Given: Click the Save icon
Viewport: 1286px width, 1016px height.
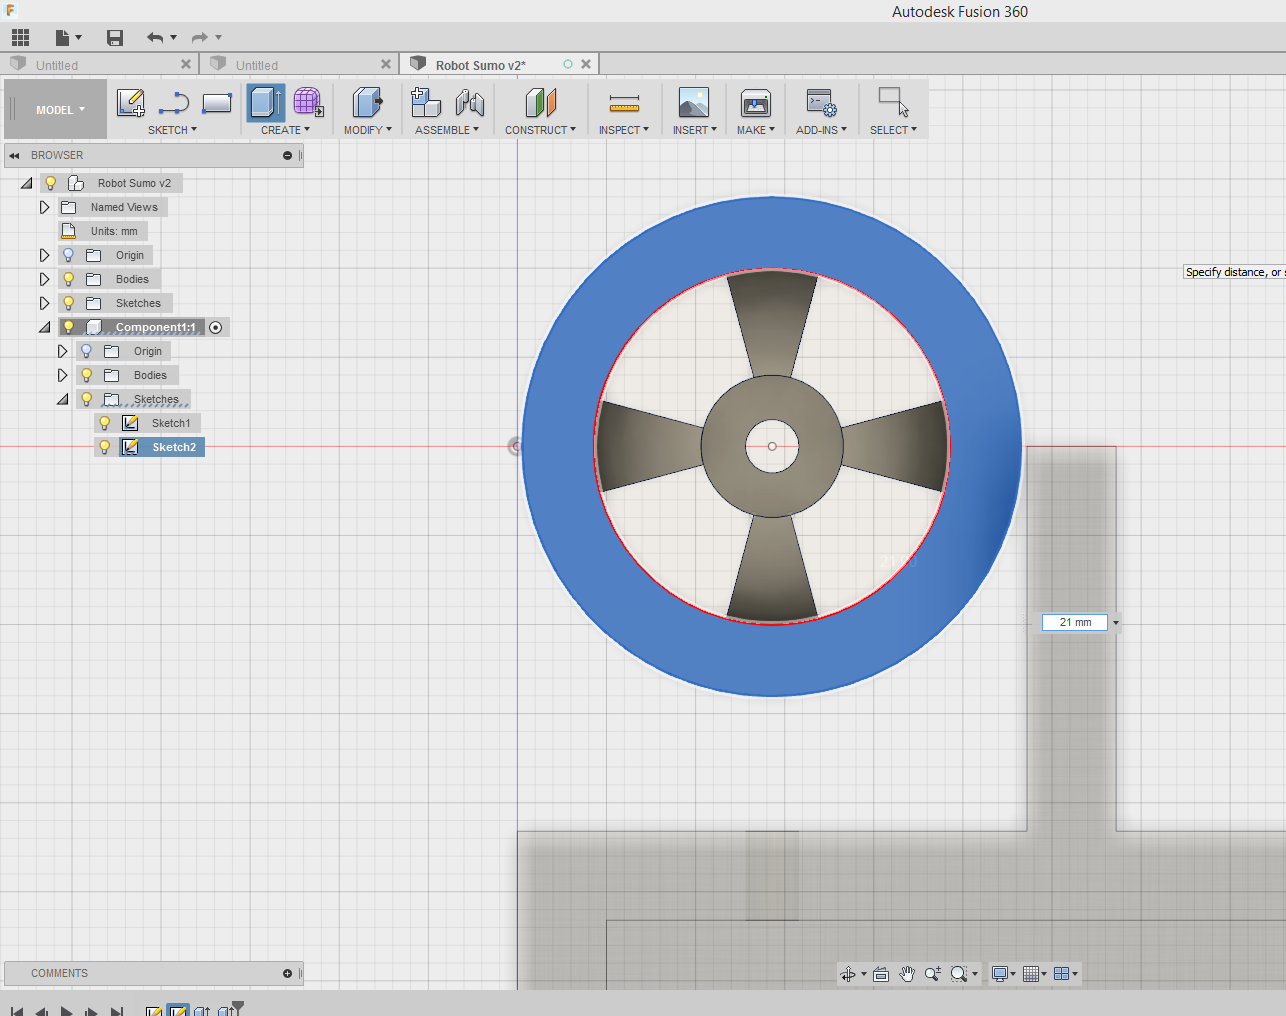Looking at the screenshot, I should pyautogui.click(x=115, y=38).
